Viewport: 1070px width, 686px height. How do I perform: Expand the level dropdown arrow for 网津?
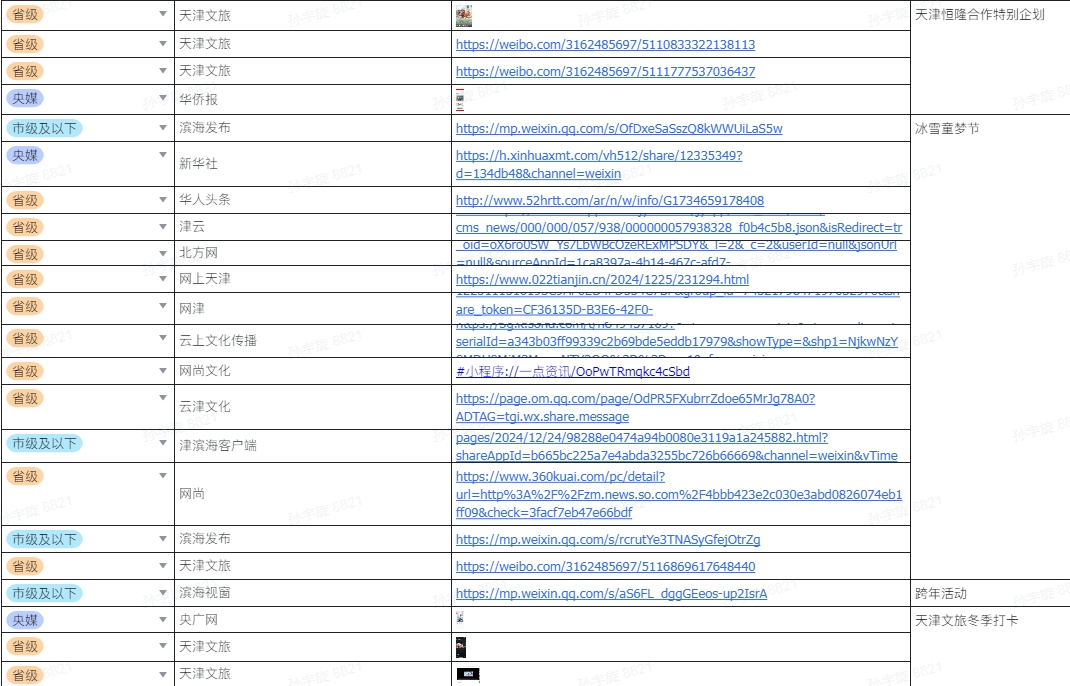click(162, 306)
